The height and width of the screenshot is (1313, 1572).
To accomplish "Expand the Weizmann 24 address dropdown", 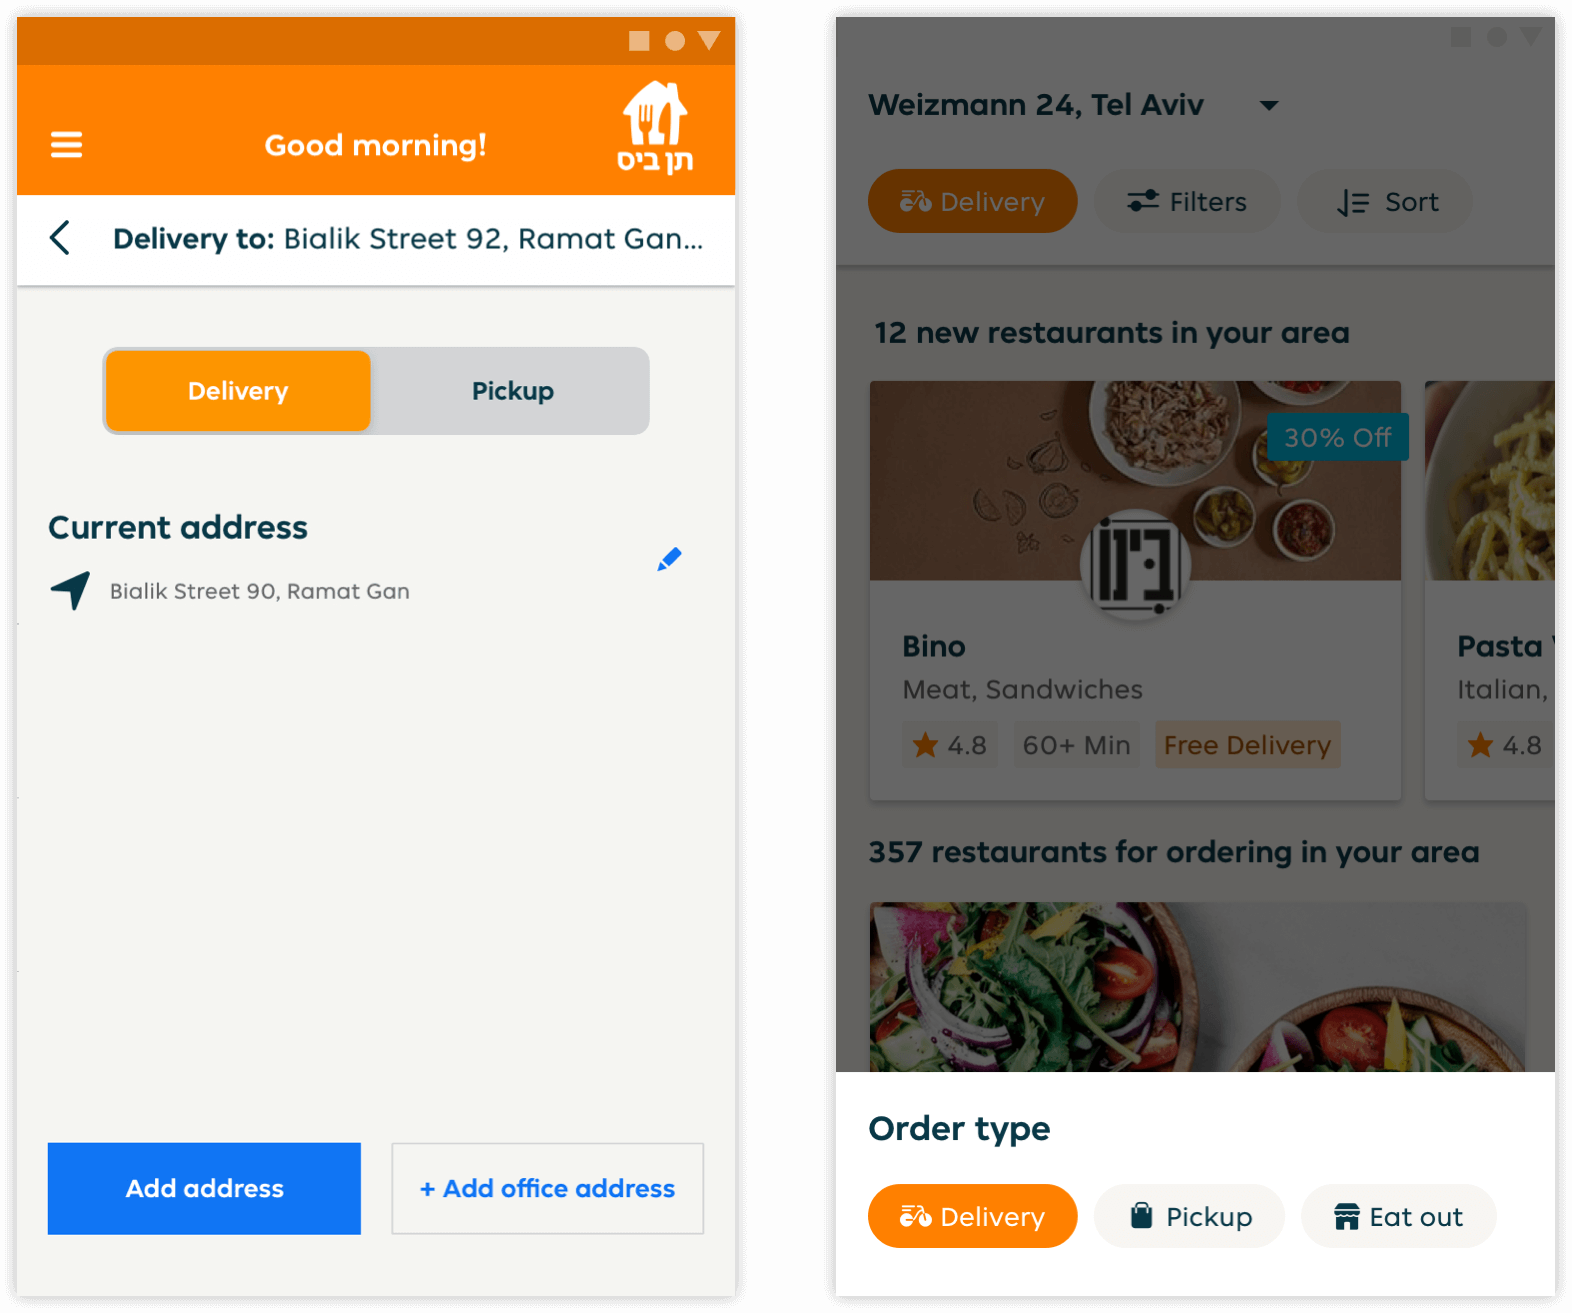I will pyautogui.click(x=1269, y=105).
